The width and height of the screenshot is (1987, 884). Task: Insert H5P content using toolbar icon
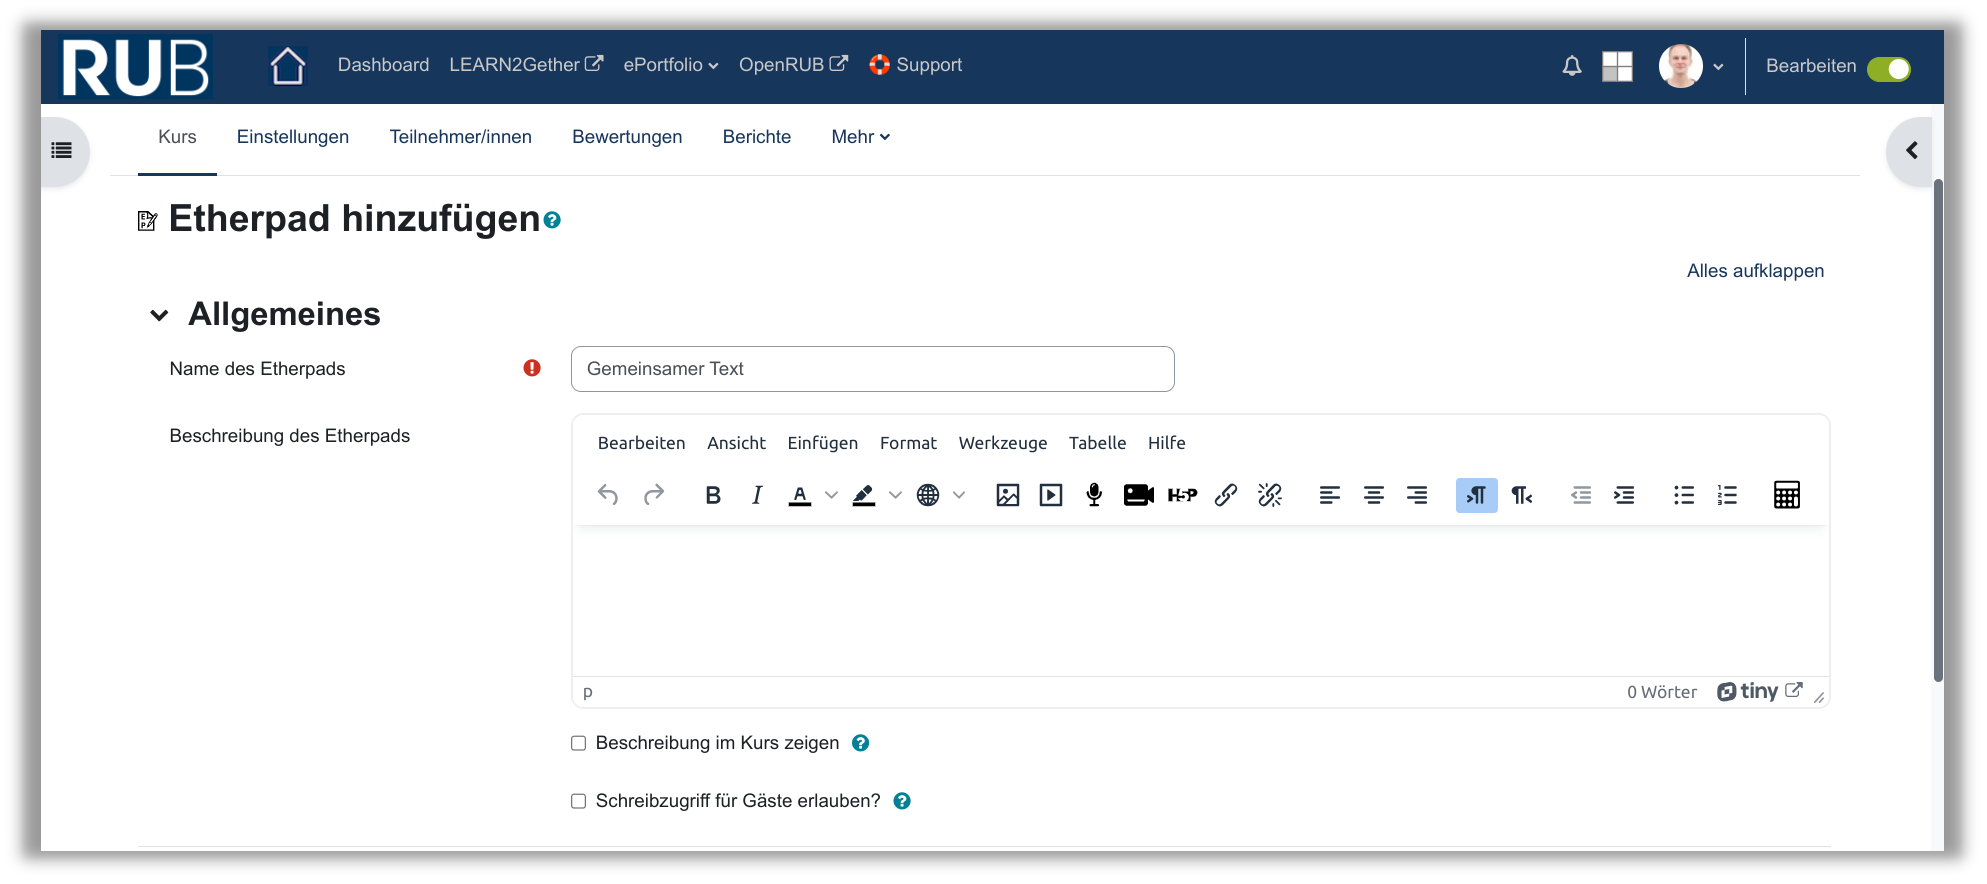1182,495
